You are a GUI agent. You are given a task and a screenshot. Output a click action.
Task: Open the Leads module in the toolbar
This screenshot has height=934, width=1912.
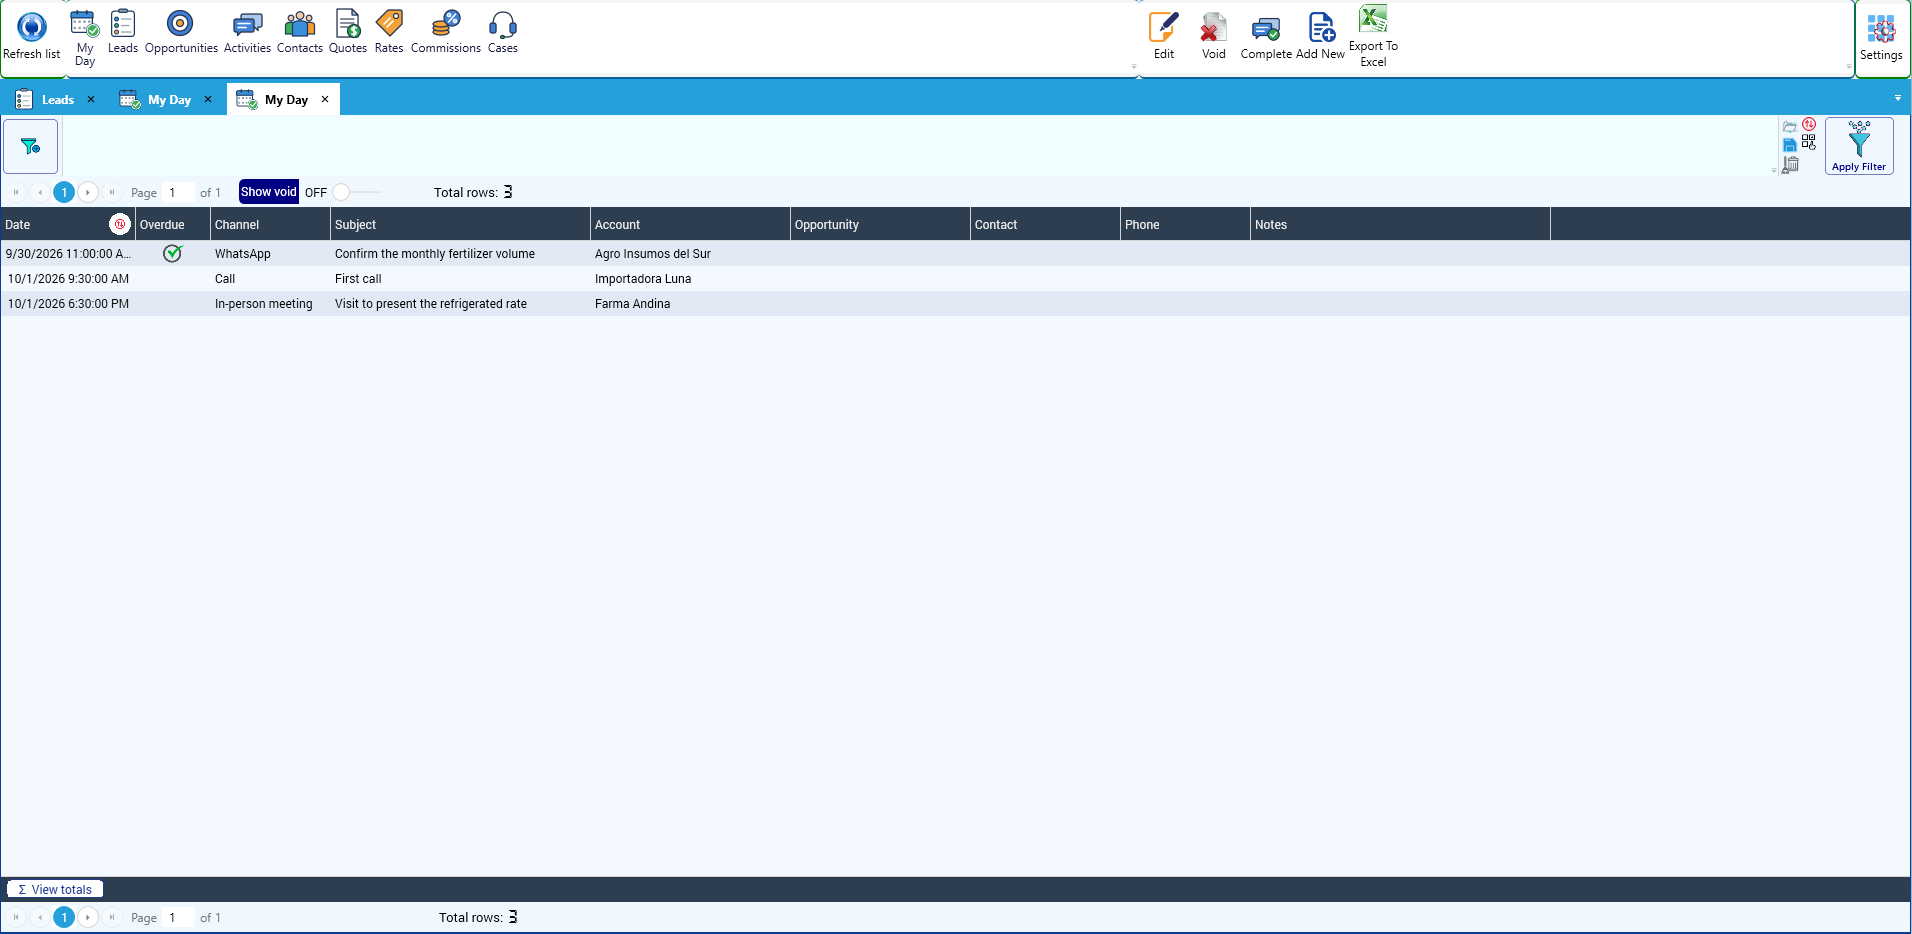123,31
